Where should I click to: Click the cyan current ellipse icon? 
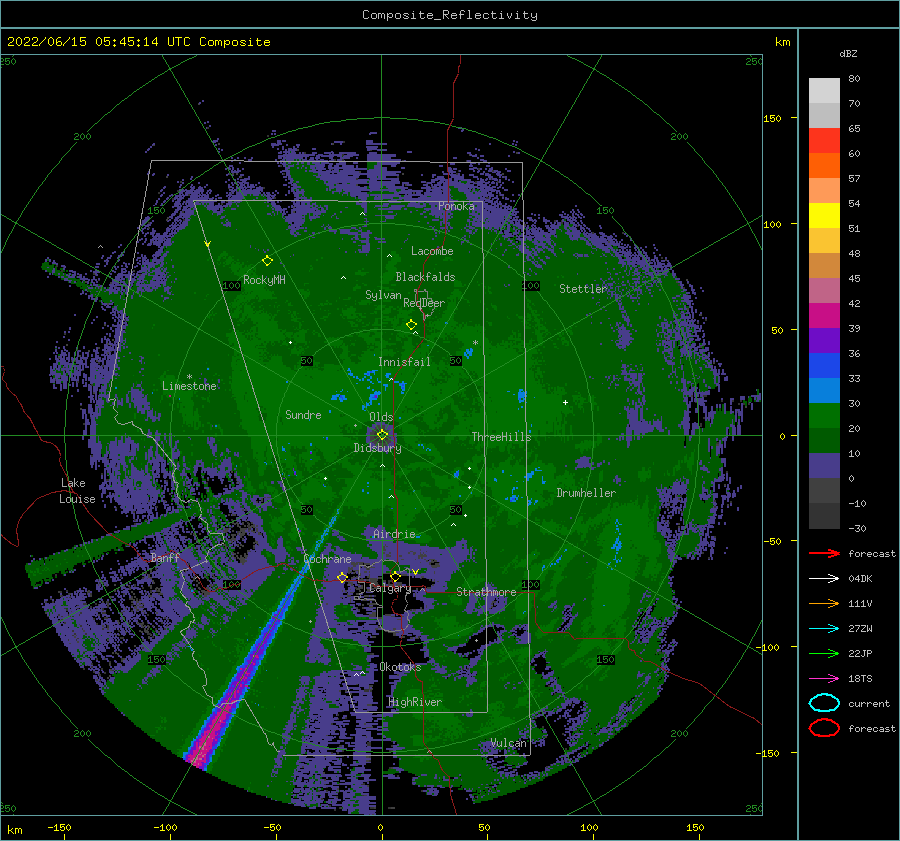coord(824,703)
